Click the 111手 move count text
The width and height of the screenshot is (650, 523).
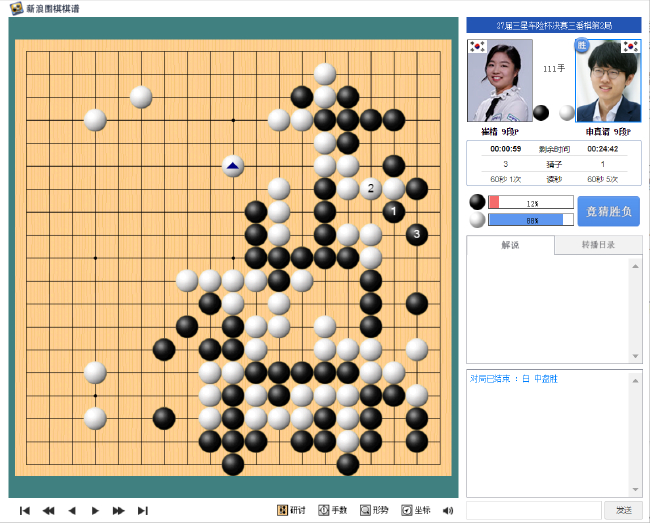point(554,68)
